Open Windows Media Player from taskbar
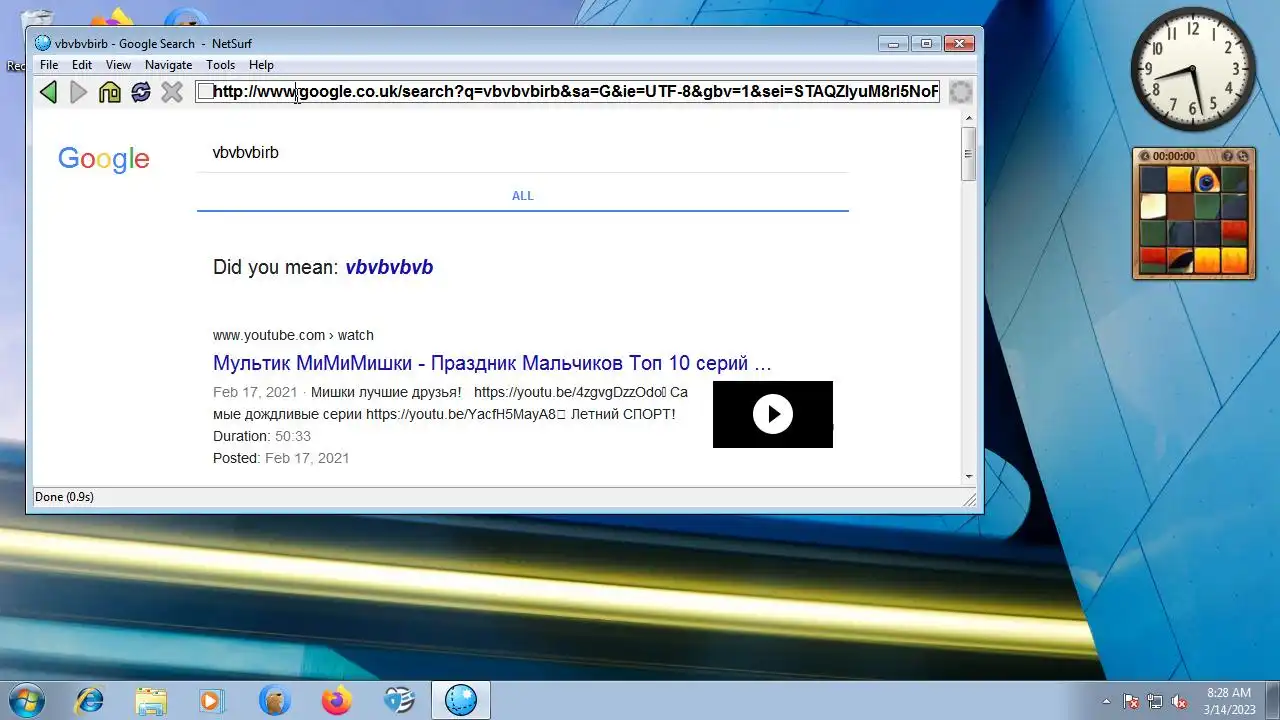Viewport: 1280px width, 720px height. tap(211, 700)
